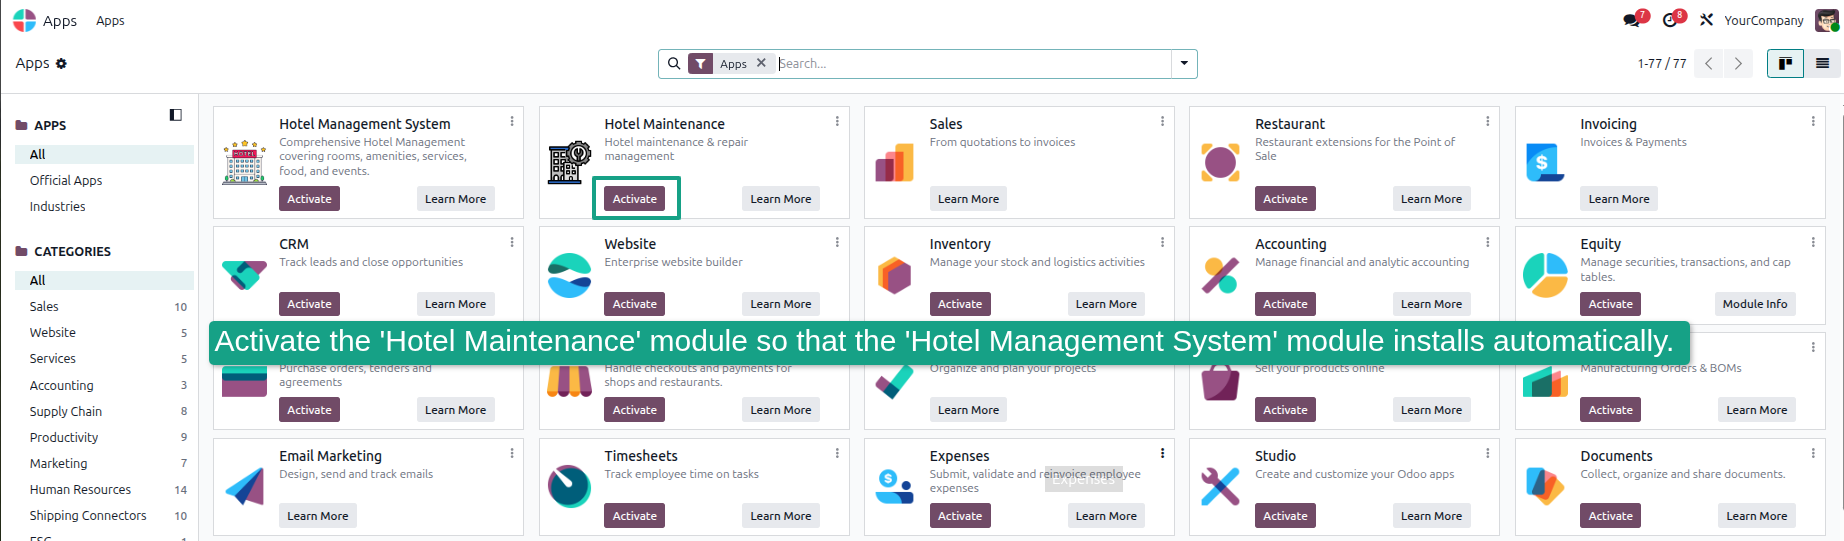This screenshot has width=1844, height=541.
Task: Click the Equity pie chart icon
Action: coord(1545,275)
